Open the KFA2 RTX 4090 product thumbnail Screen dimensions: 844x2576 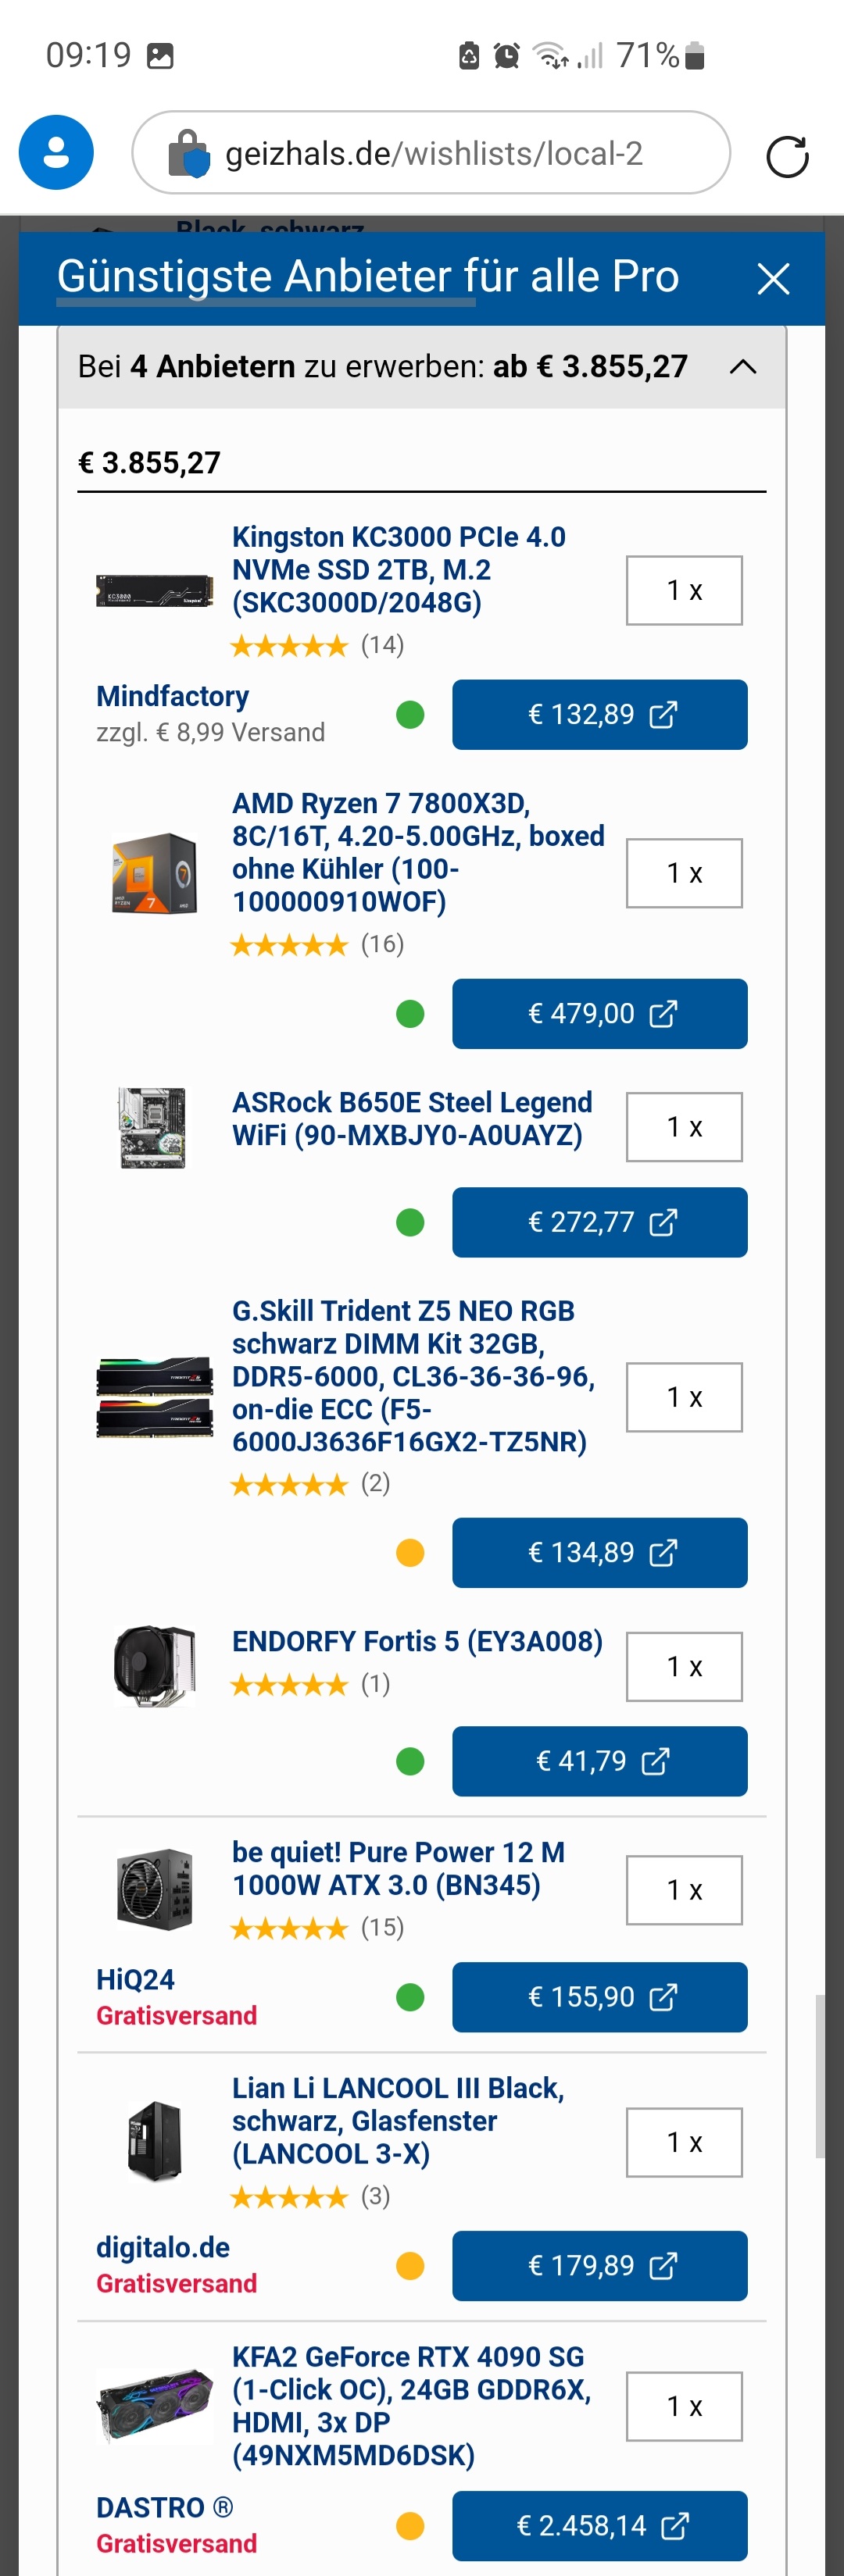[154, 2405]
